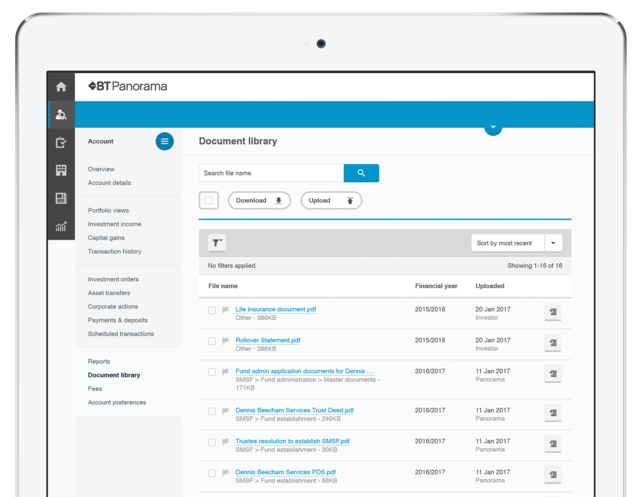The image size is (640, 497).
Task: Check the Dennis Beecham Services PDS.pdf row
Action: coord(212,473)
